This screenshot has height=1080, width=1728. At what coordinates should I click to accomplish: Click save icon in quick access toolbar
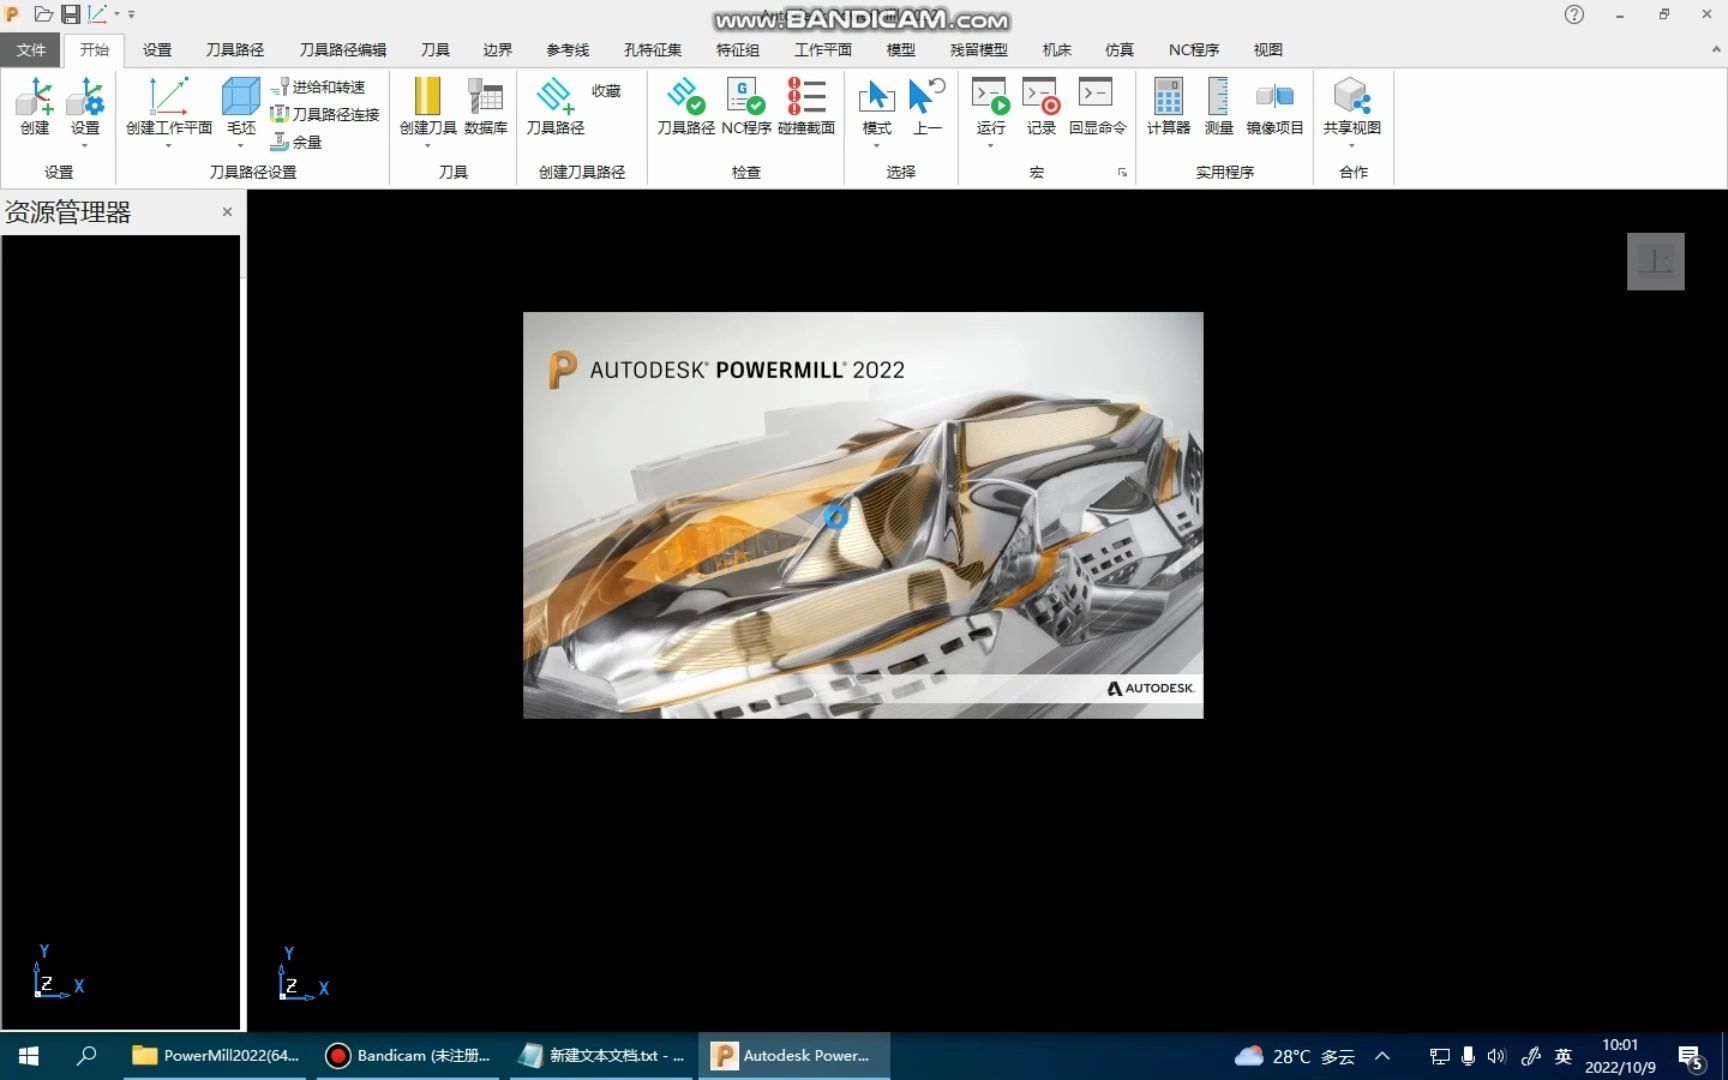[70, 14]
